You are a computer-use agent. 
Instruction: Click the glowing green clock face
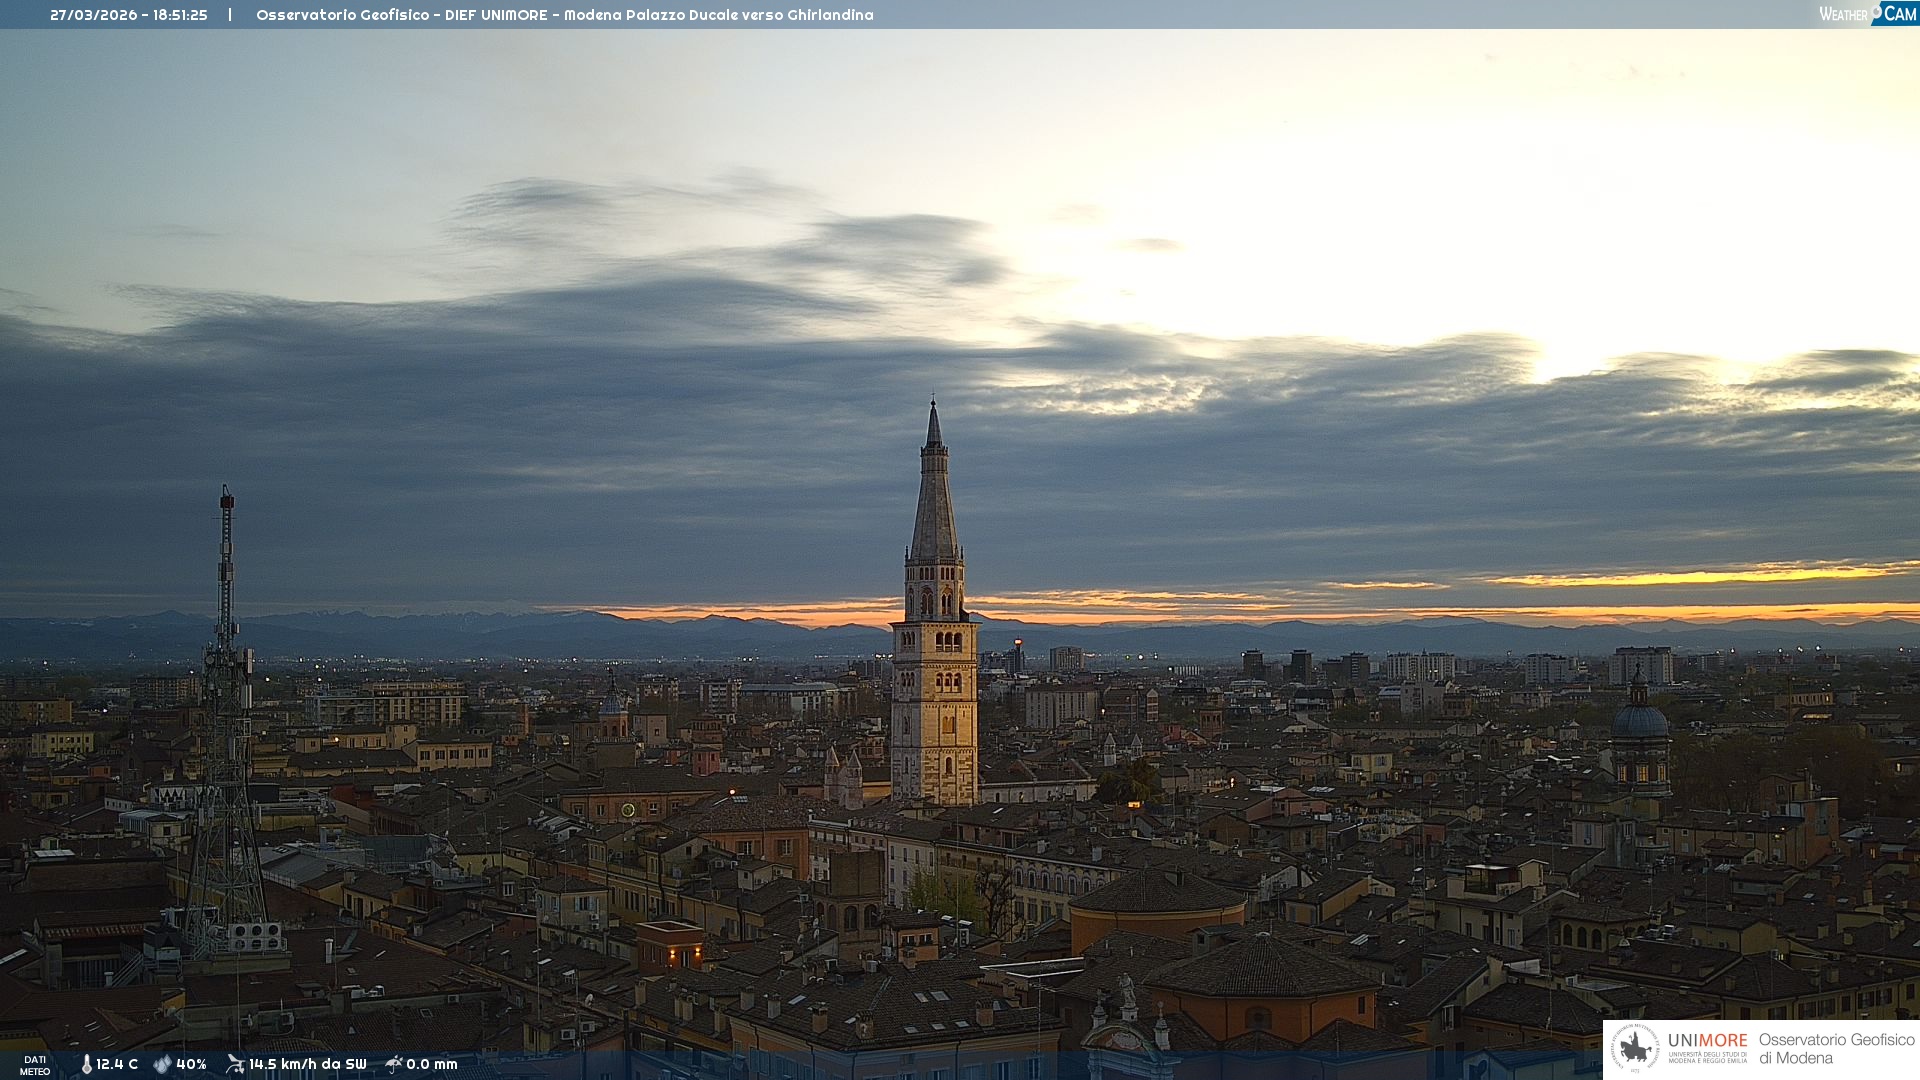point(628,810)
